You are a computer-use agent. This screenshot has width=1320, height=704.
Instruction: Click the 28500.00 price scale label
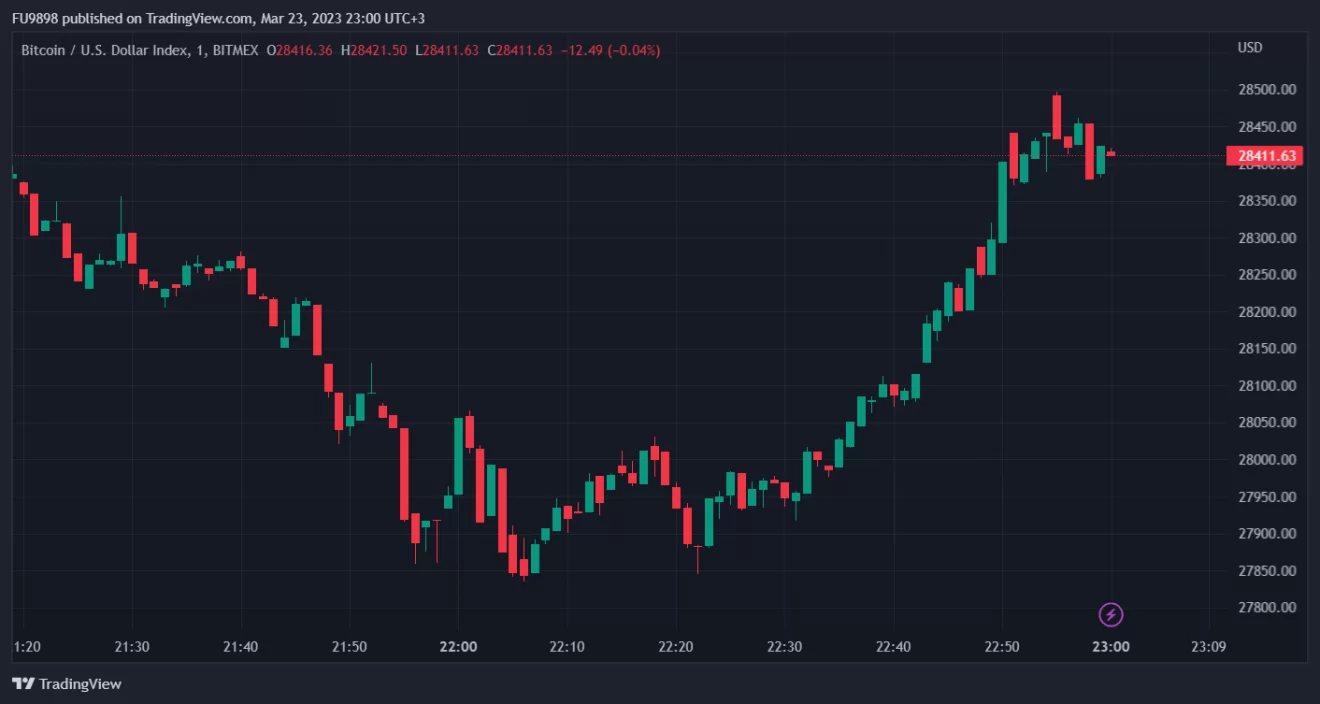tap(1267, 90)
